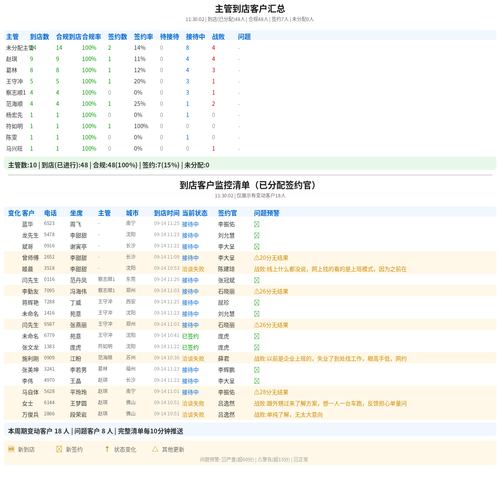This screenshot has width=500, height=482.
Task: Click the 其他更新 triangle legend icon
Action: [155, 449]
